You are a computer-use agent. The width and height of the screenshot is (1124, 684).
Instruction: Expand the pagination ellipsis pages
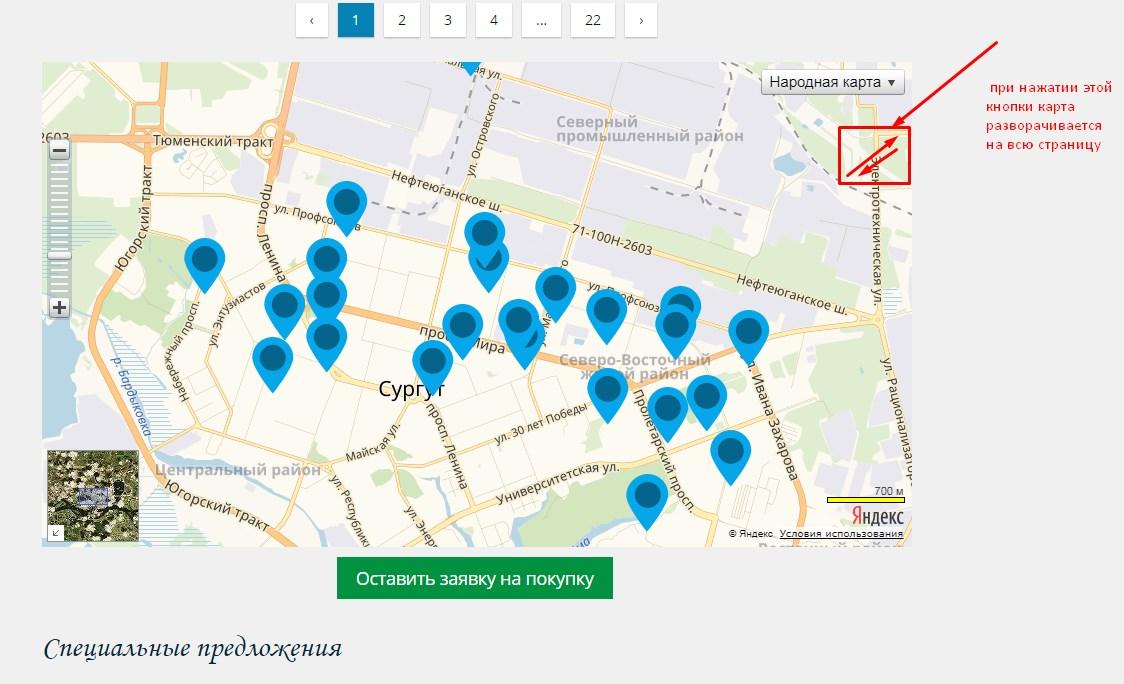coord(540,19)
